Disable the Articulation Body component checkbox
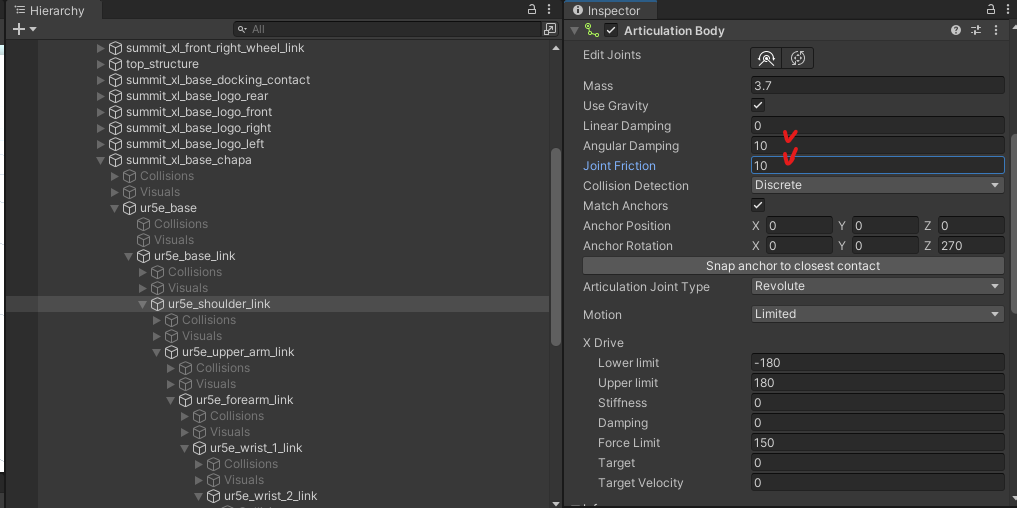This screenshot has width=1017, height=508. (611, 30)
